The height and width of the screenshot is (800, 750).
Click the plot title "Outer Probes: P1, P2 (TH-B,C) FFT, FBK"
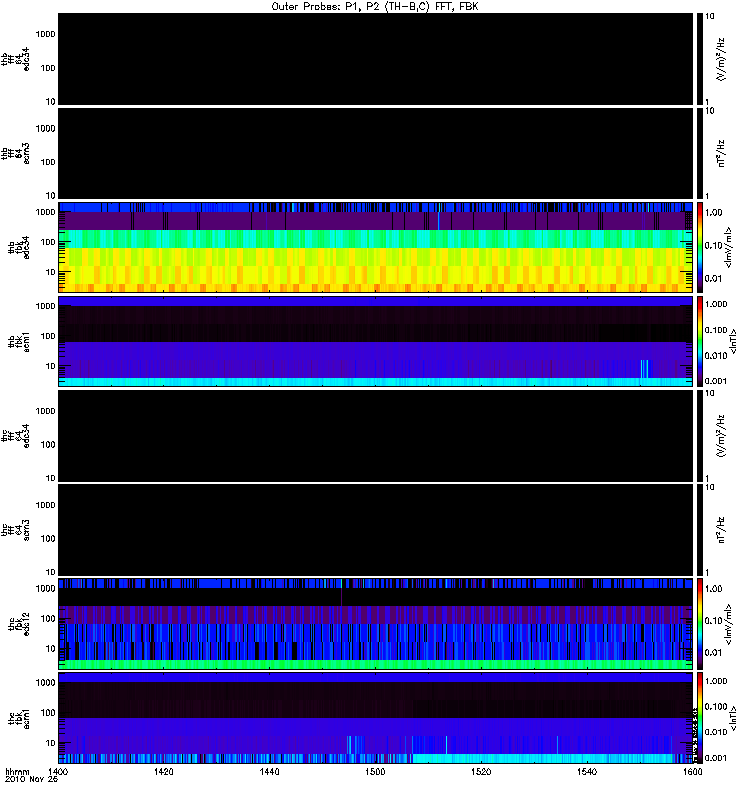[375, 7]
